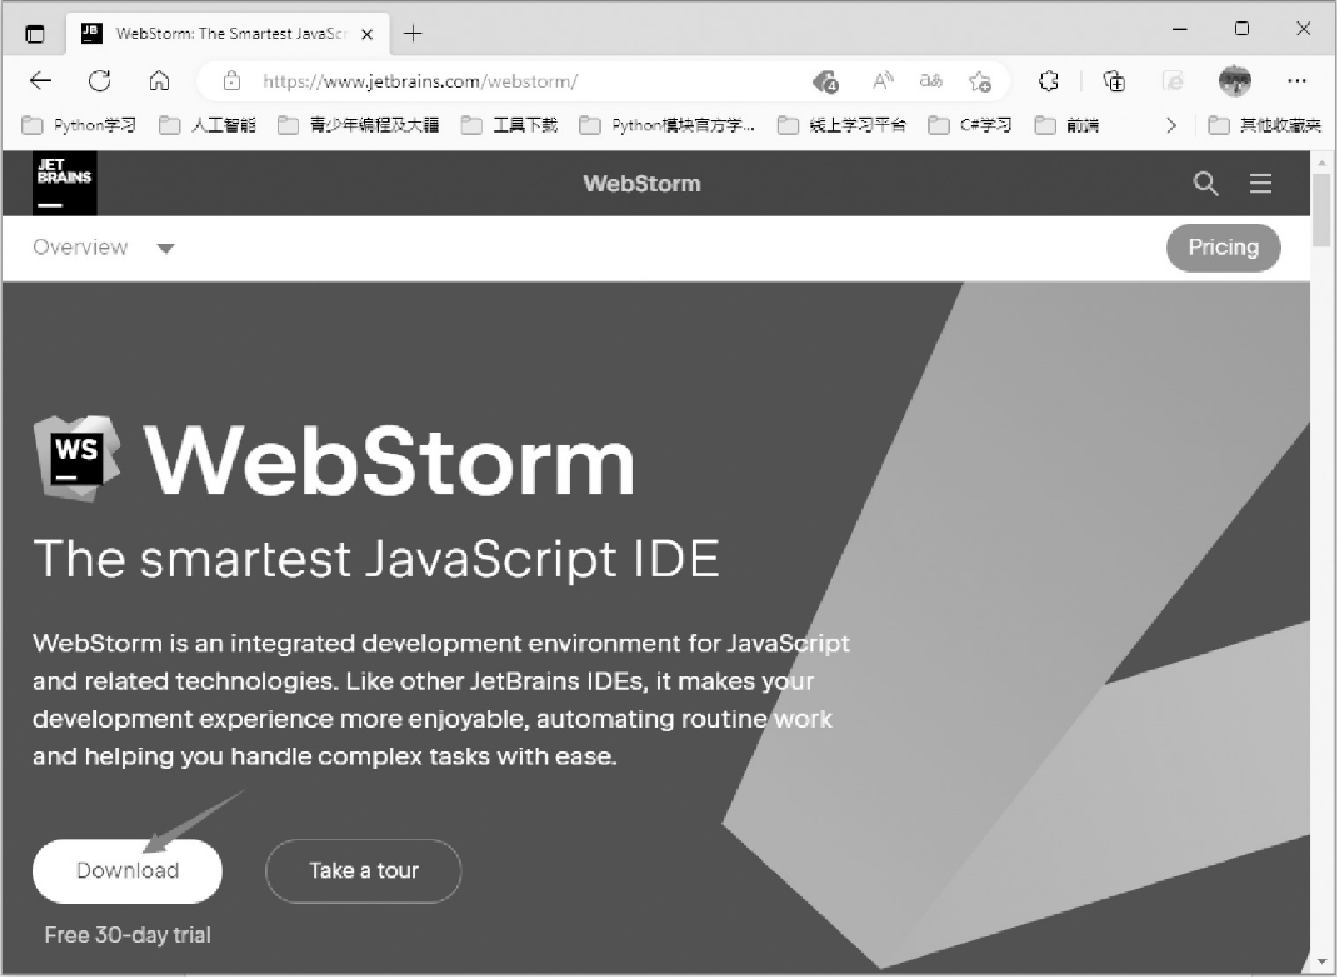
Task: Go back to the previous page
Action: click(40, 81)
